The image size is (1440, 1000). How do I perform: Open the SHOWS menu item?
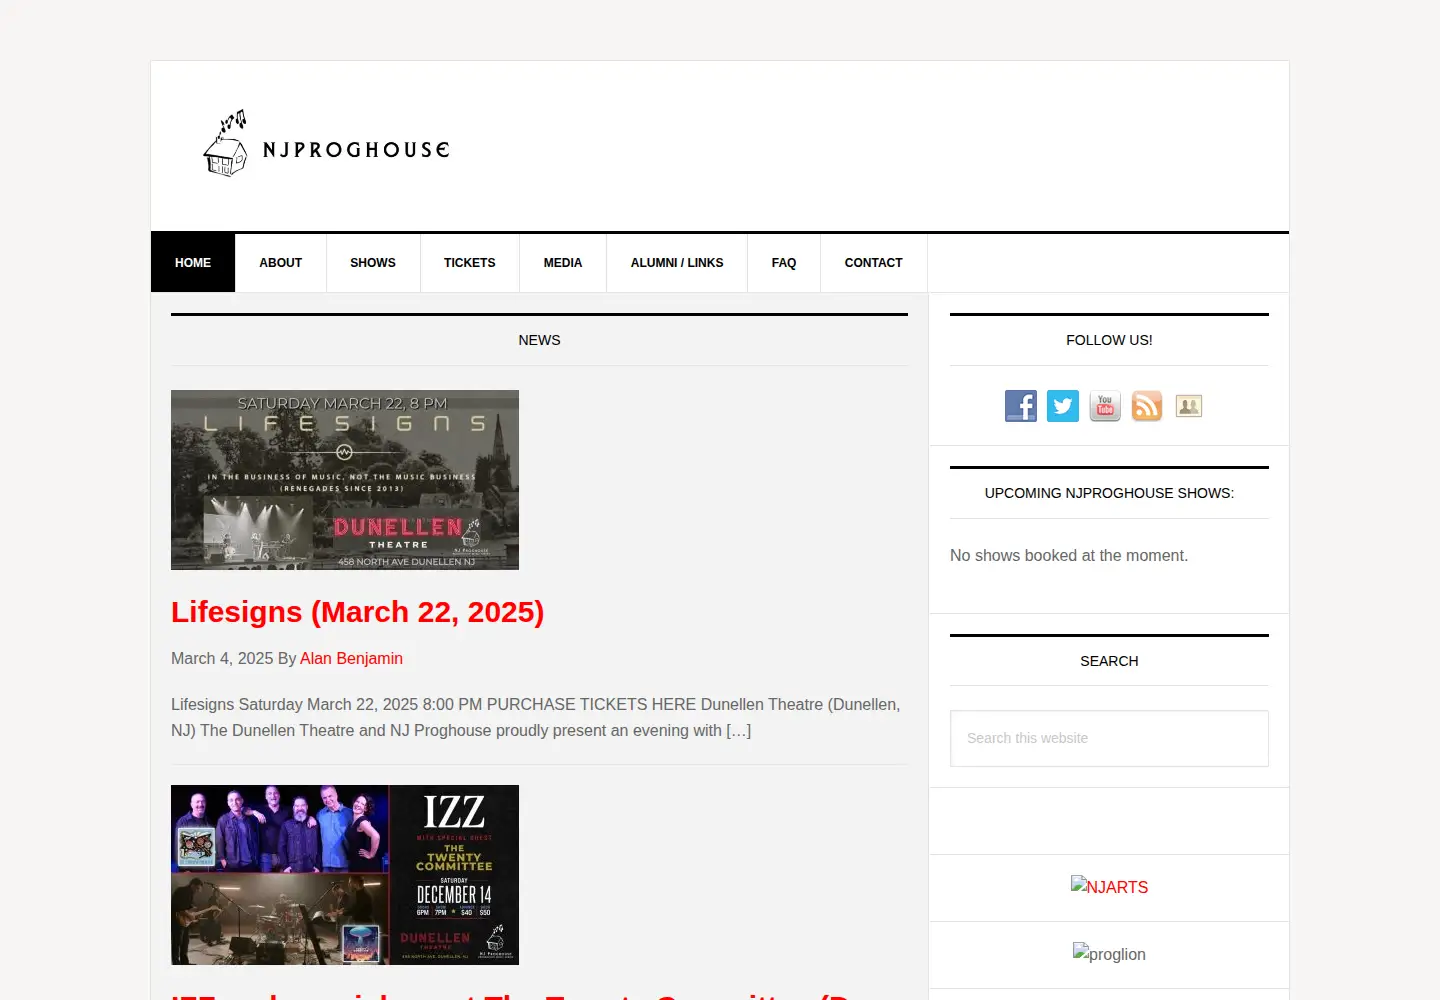click(x=373, y=263)
